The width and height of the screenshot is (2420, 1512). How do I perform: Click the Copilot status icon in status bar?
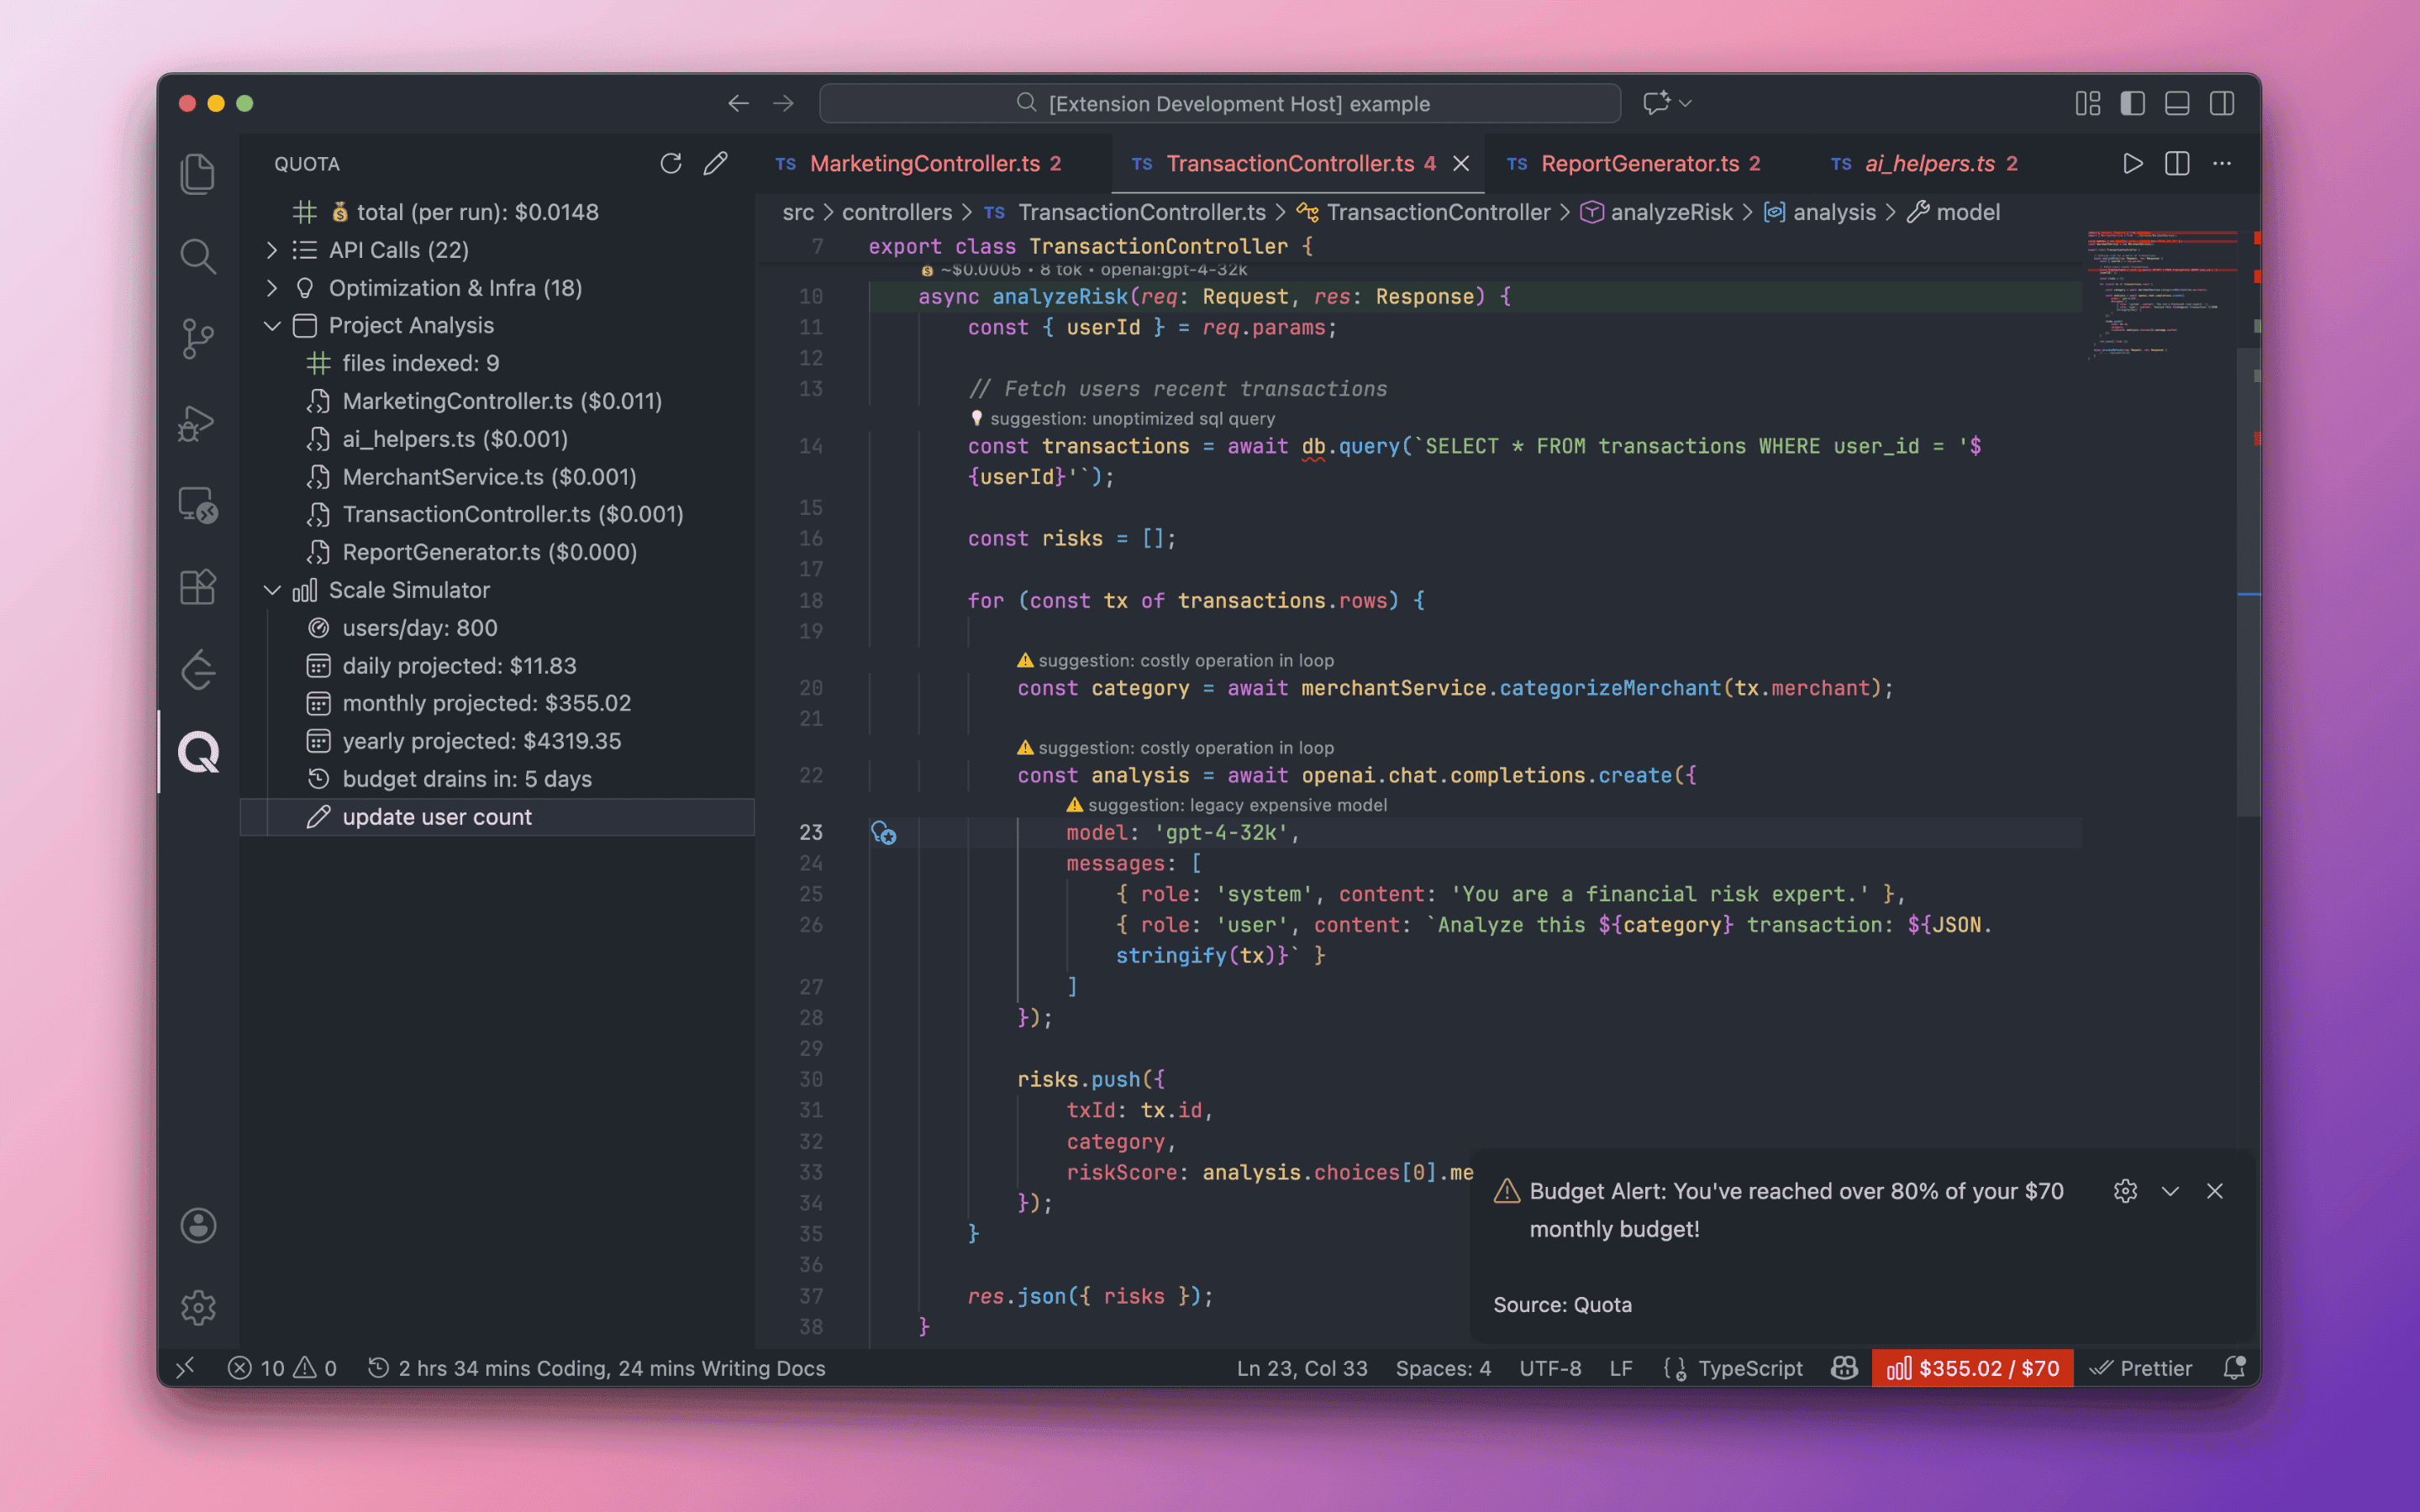[x=1844, y=1367]
